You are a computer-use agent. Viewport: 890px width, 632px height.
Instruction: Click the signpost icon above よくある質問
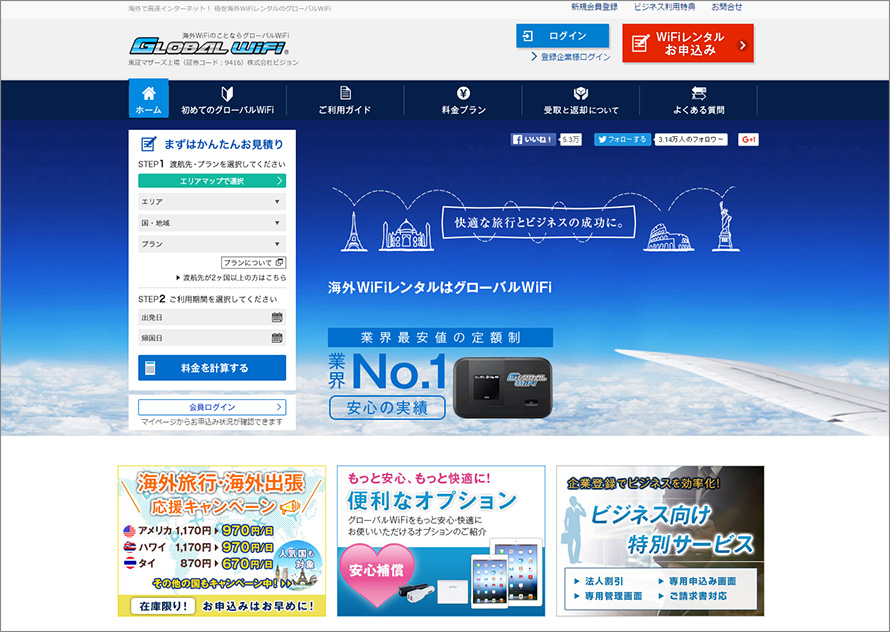pos(699,93)
